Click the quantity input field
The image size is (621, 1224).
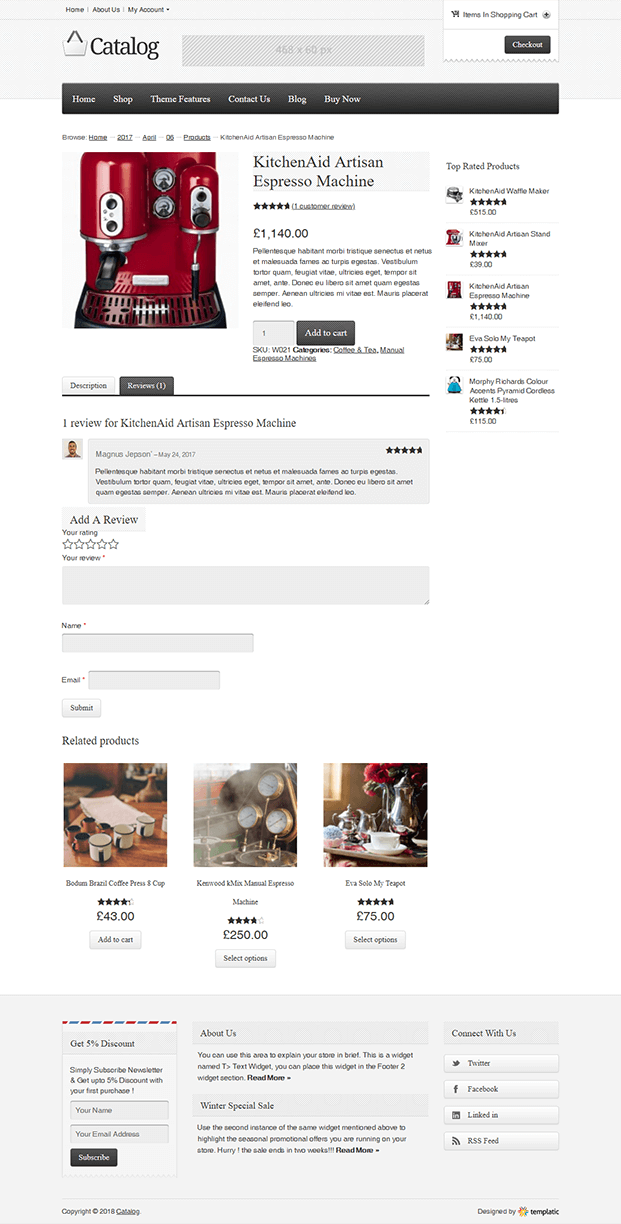(273, 333)
